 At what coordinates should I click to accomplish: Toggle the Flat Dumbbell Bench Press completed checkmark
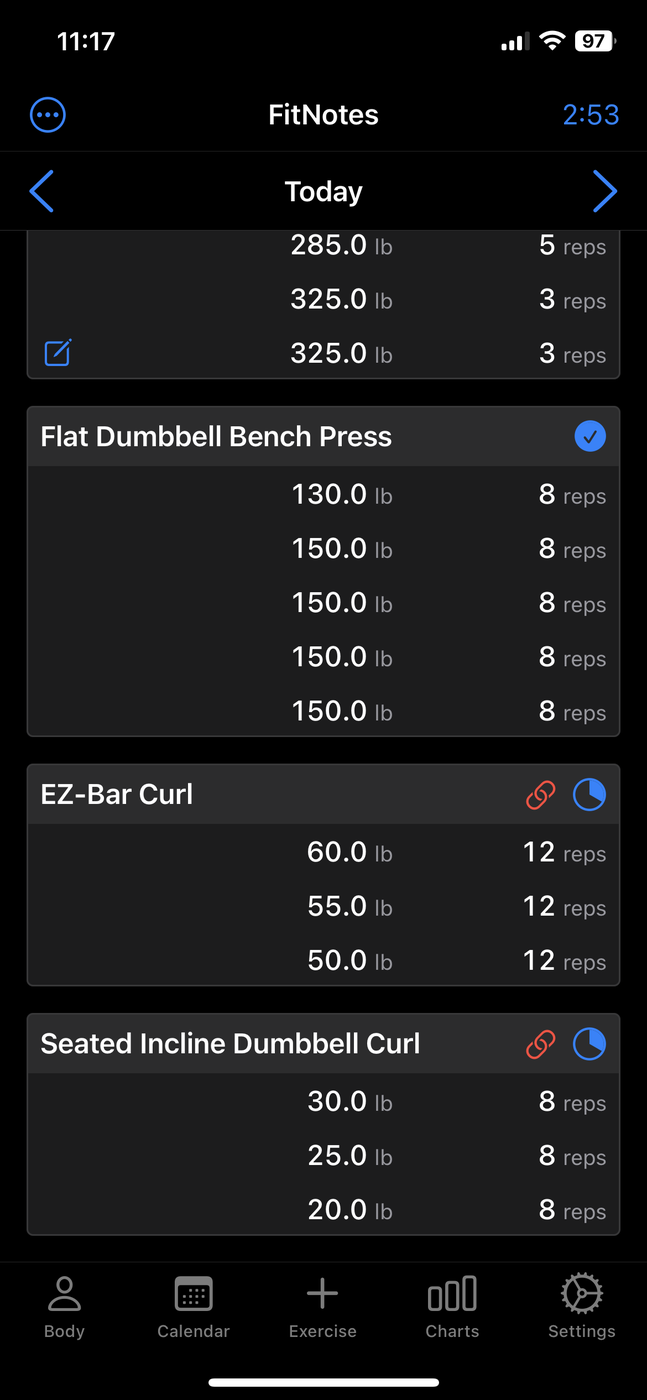(x=590, y=437)
